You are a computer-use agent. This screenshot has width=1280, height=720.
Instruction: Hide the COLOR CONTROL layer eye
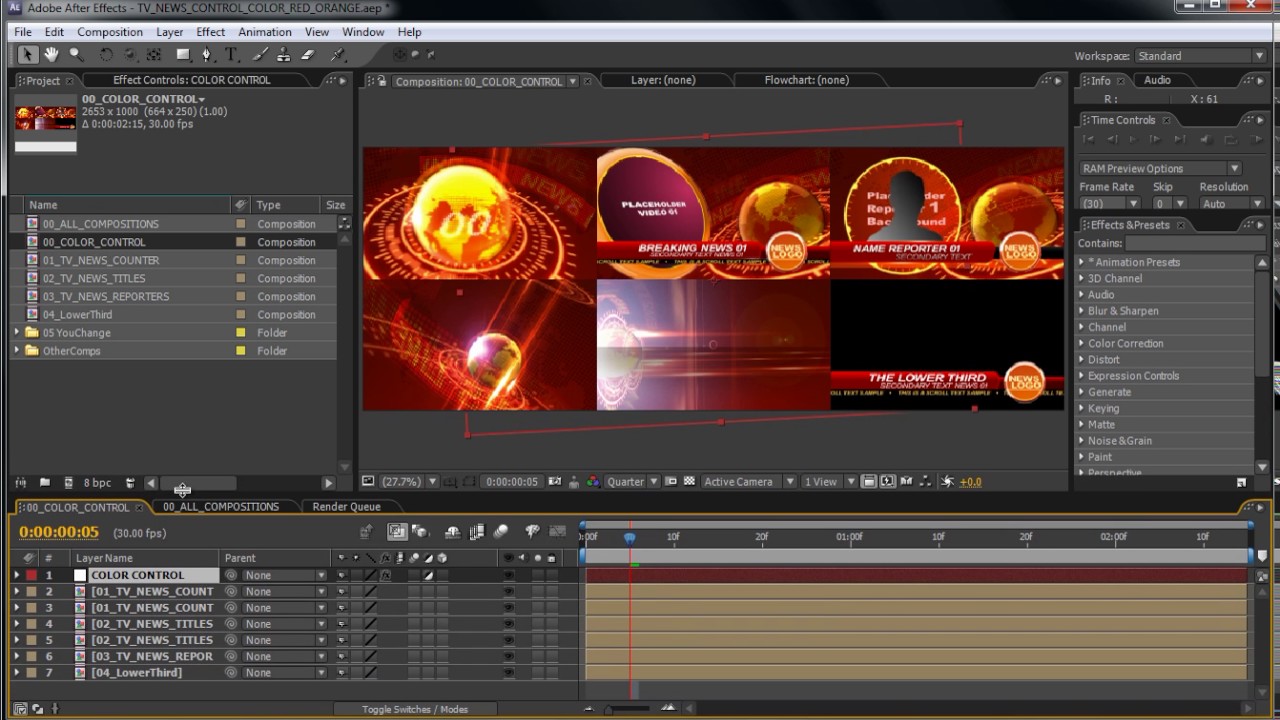click(x=509, y=575)
